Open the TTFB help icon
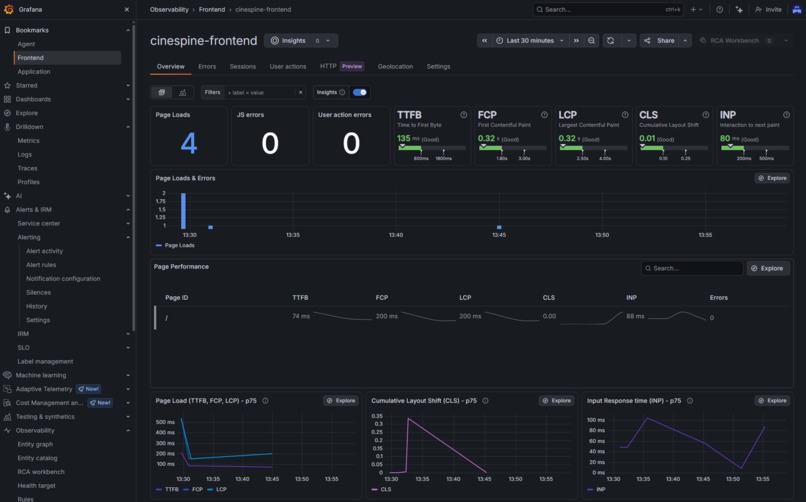This screenshot has width=806, height=502. coord(464,115)
